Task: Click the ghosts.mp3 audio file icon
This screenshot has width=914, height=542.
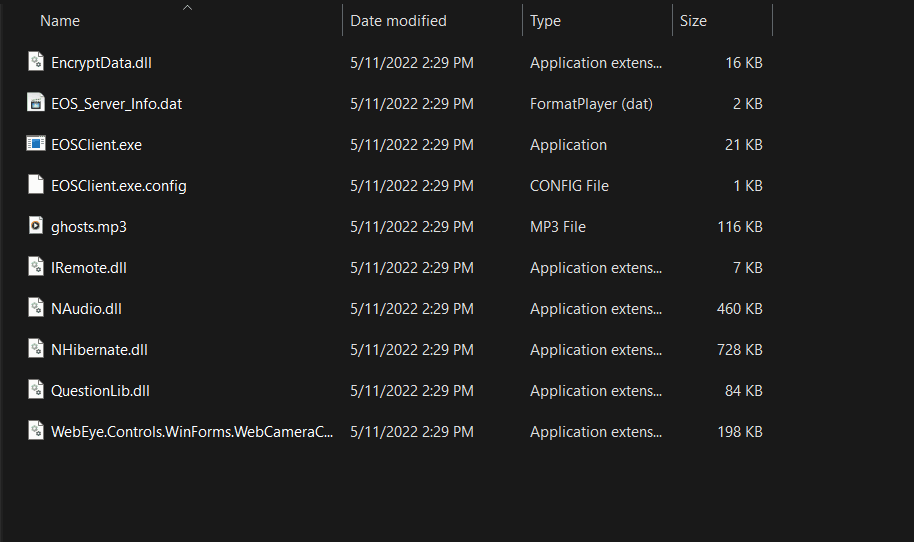Action: point(36,226)
